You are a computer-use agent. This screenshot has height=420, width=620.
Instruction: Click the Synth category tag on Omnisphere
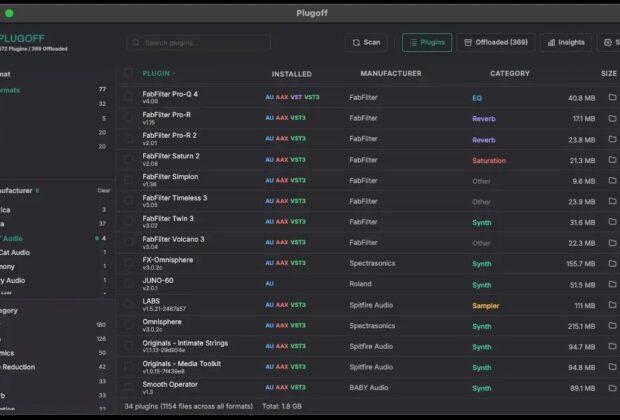(482, 326)
